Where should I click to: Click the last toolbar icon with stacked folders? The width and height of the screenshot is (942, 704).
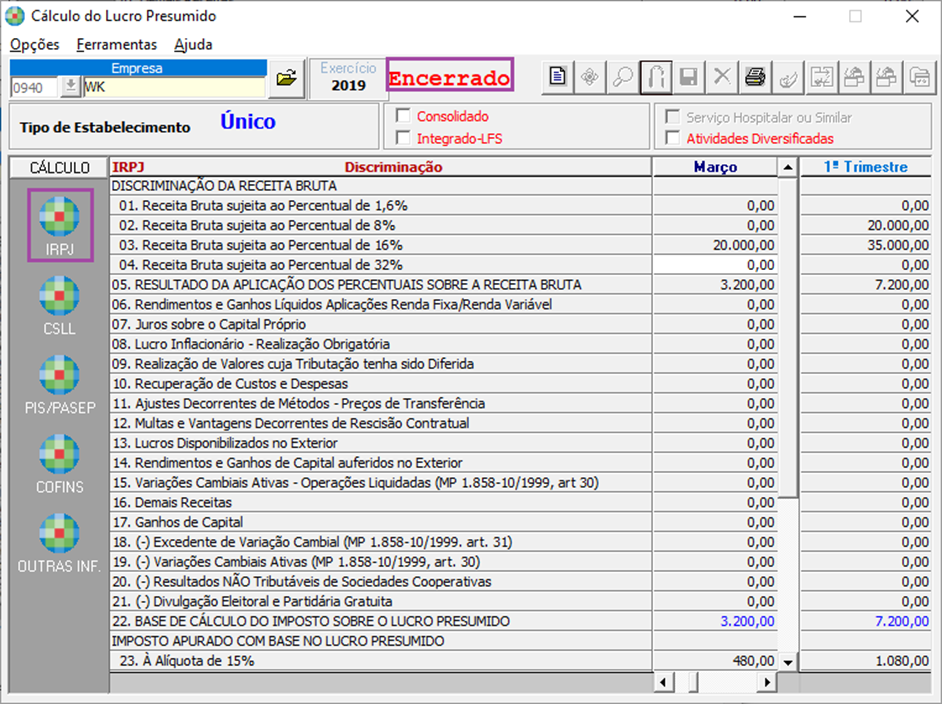(x=919, y=77)
